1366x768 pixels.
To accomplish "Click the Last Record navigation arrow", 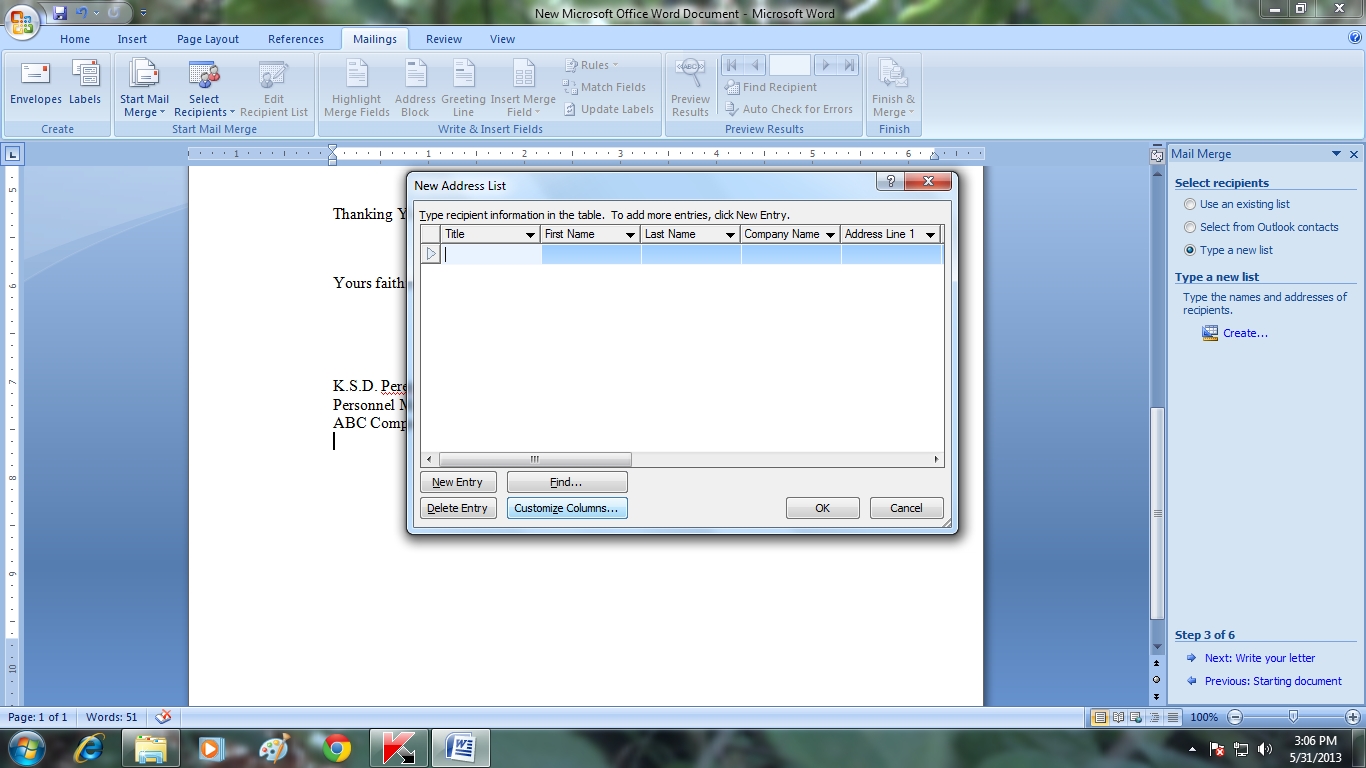I will [849, 65].
